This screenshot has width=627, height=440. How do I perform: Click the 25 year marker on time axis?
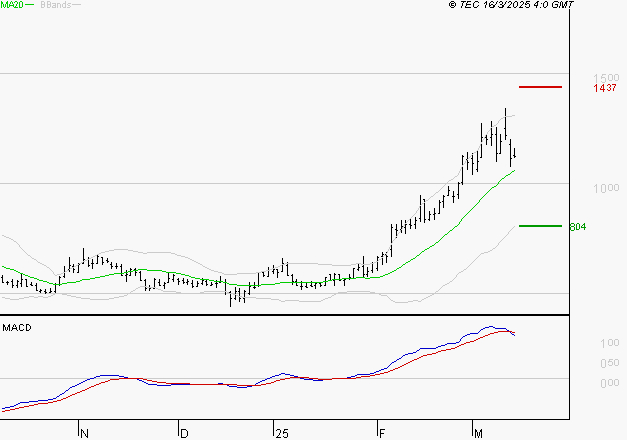coord(282,434)
